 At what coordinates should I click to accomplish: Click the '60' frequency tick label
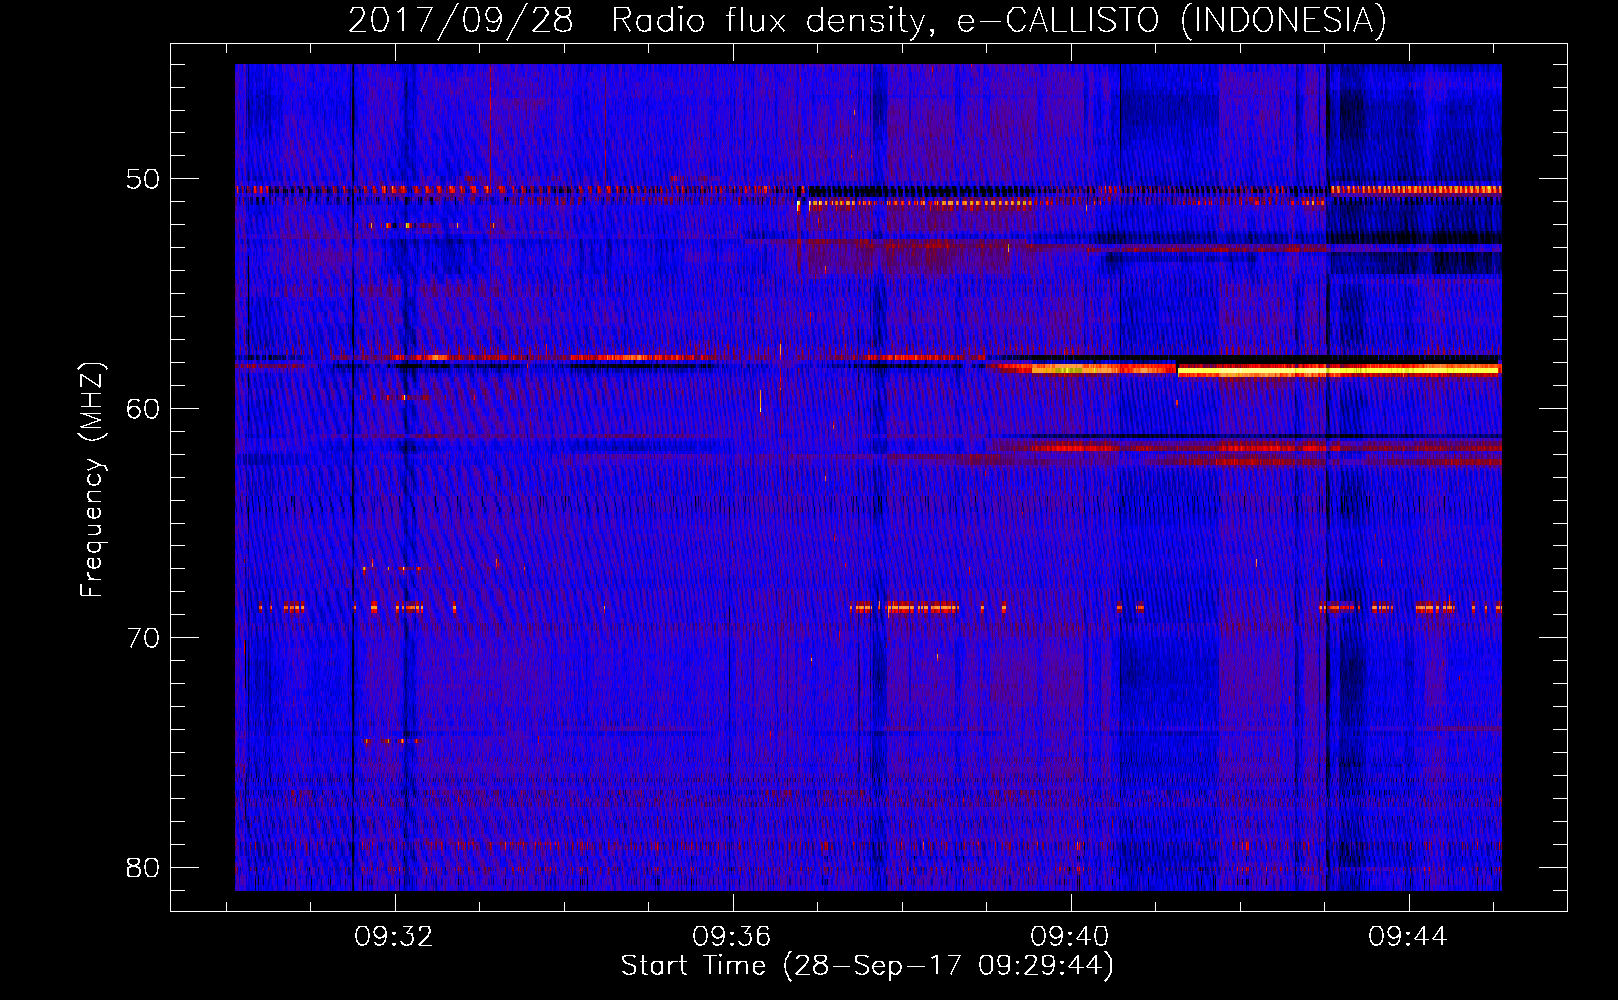pyautogui.click(x=143, y=408)
